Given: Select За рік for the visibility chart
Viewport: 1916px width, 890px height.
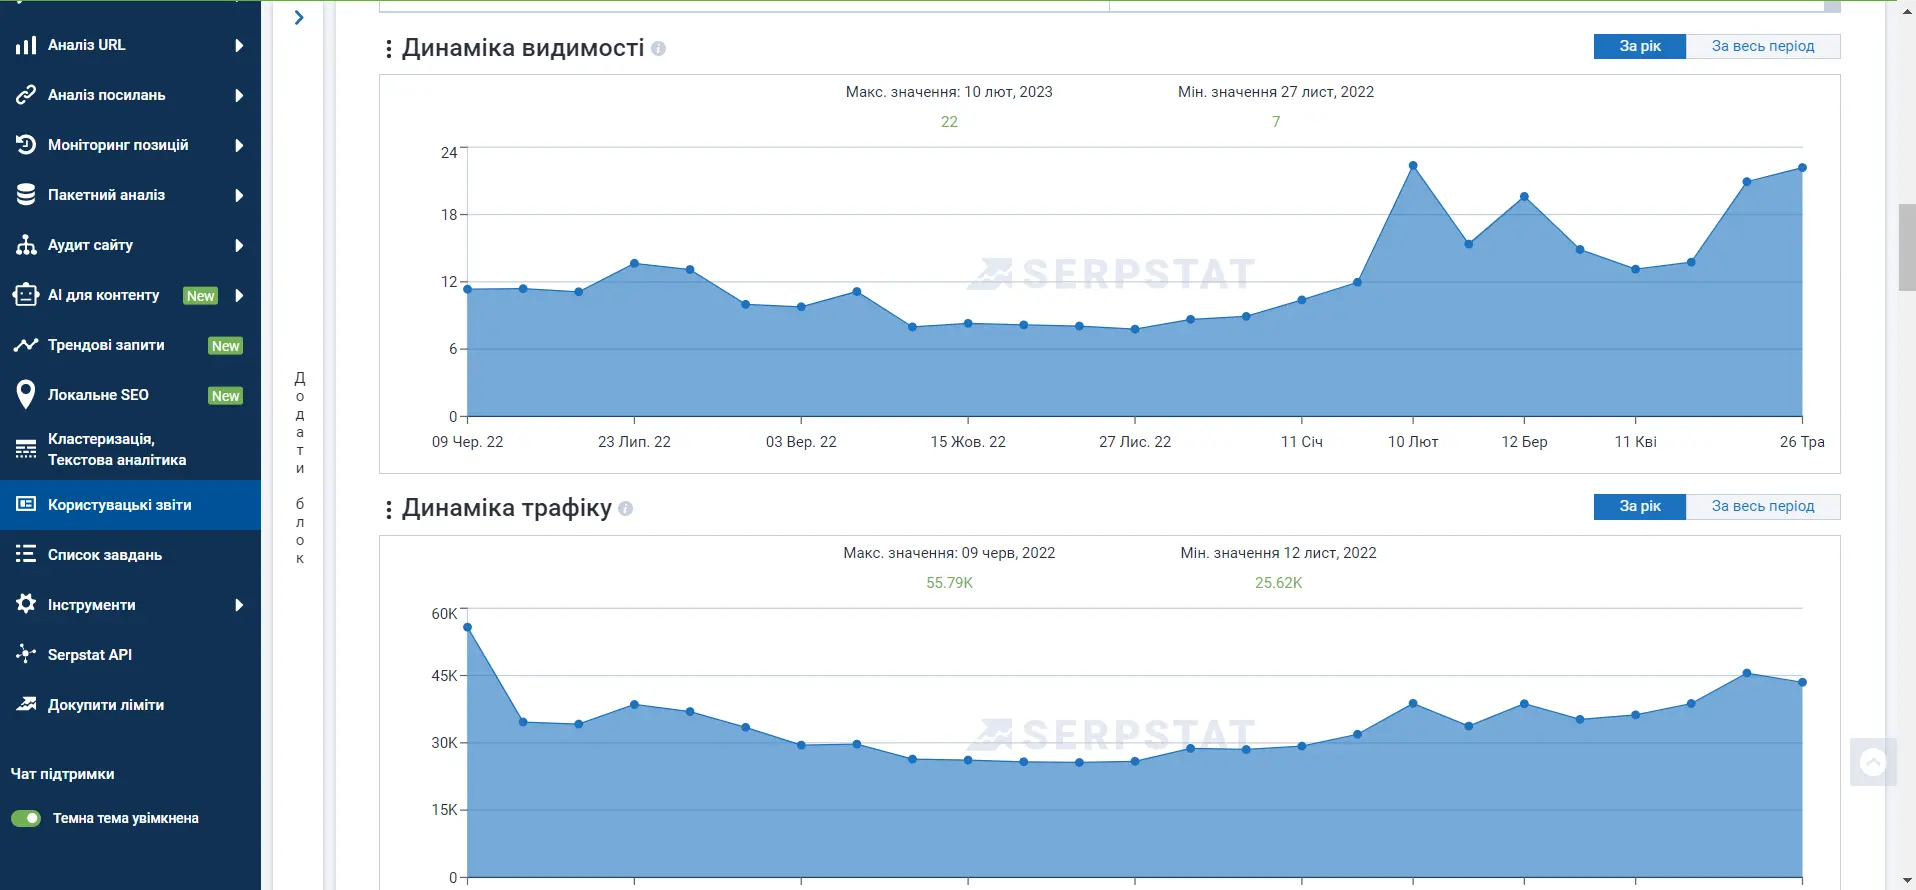Looking at the screenshot, I should click(x=1640, y=46).
